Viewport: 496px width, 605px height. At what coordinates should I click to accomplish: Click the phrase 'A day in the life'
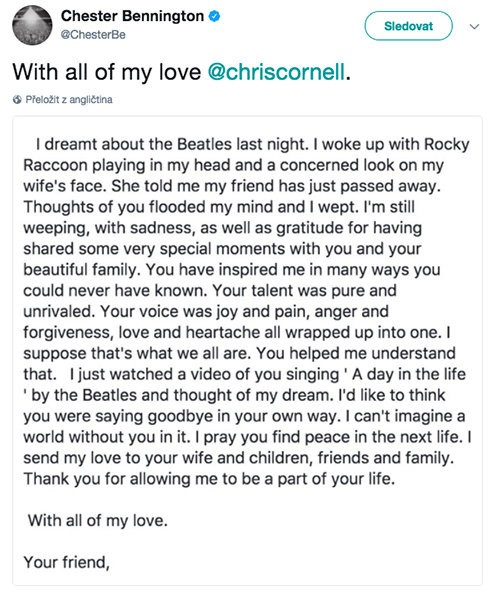[409, 374]
